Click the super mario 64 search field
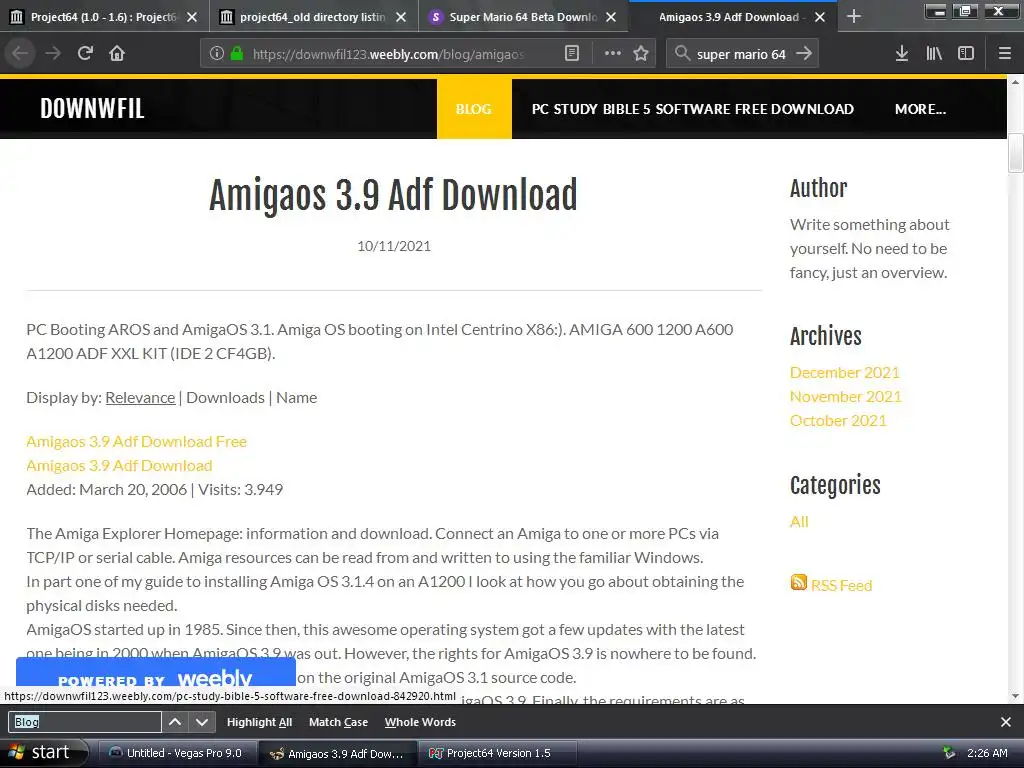The image size is (1024, 768). click(741, 54)
